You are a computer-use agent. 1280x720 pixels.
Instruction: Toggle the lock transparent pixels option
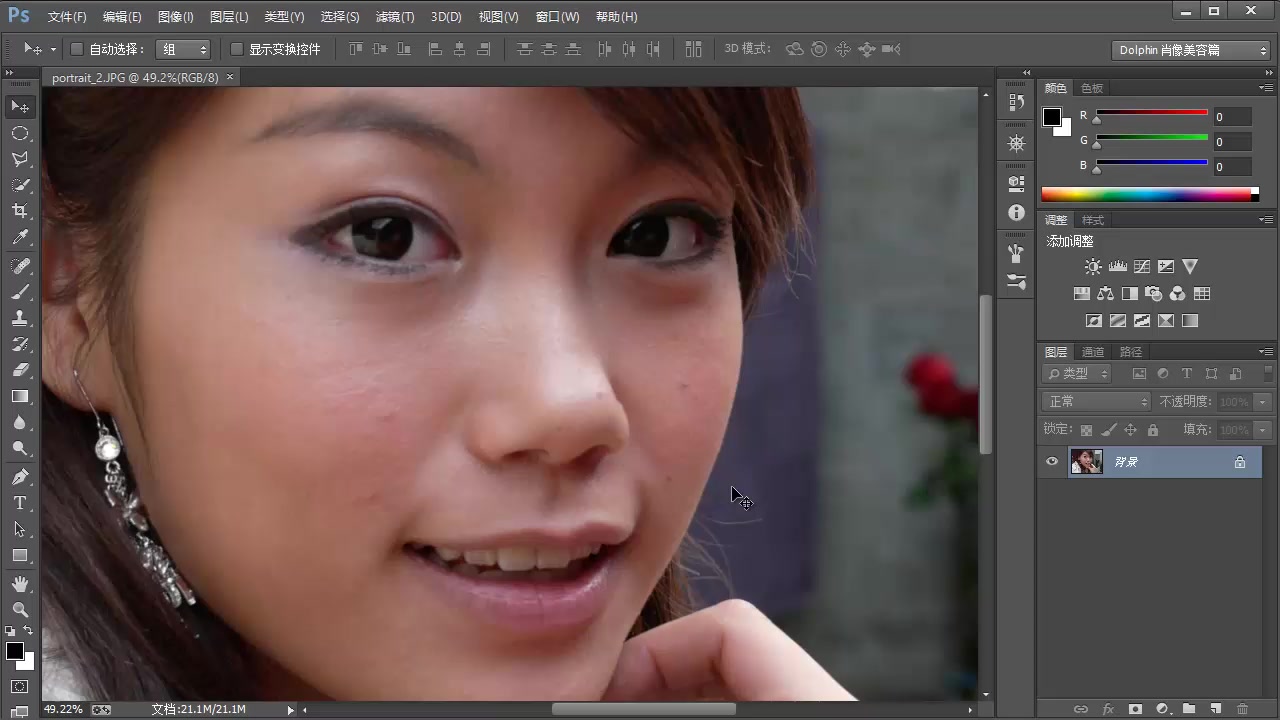pos(1086,430)
